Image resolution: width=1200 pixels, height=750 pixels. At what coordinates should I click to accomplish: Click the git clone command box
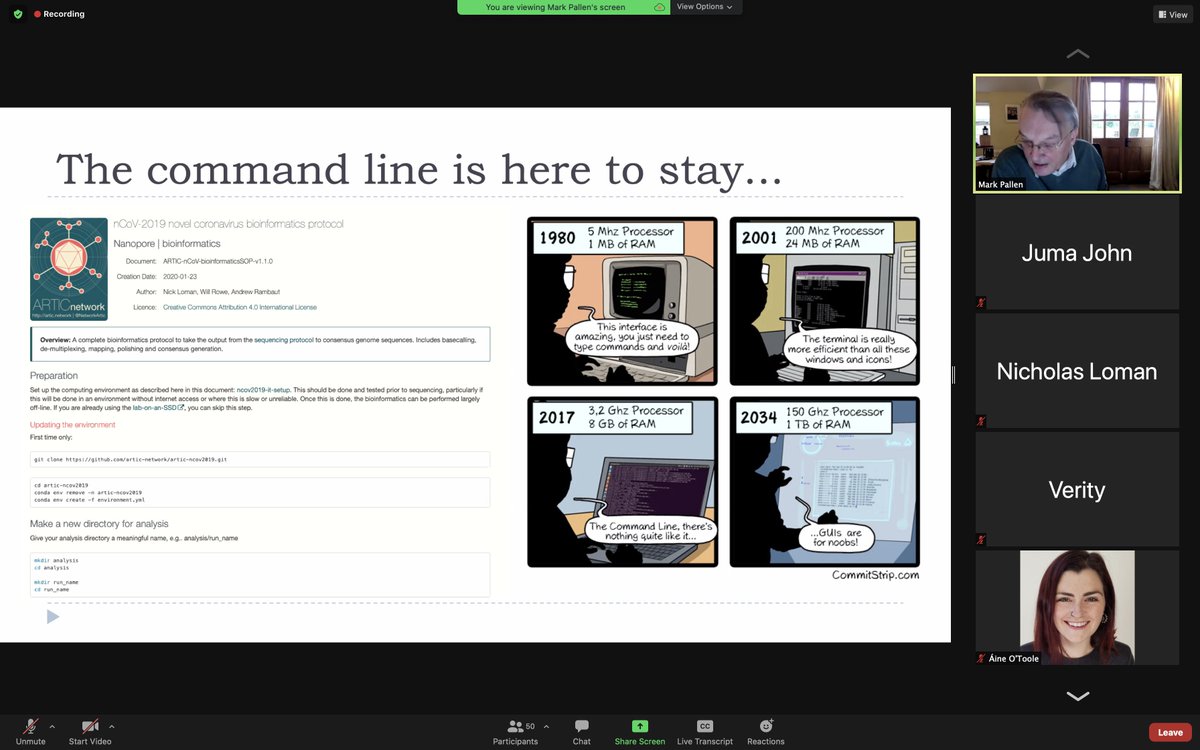[x=260, y=459]
